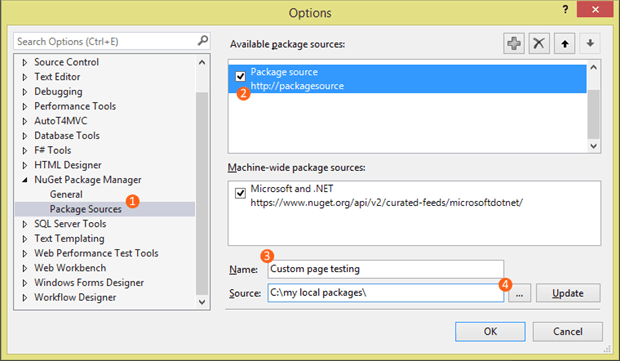This screenshot has width=620, height=361.
Task: Expand the Workflow Designer node
Action: tap(25, 298)
